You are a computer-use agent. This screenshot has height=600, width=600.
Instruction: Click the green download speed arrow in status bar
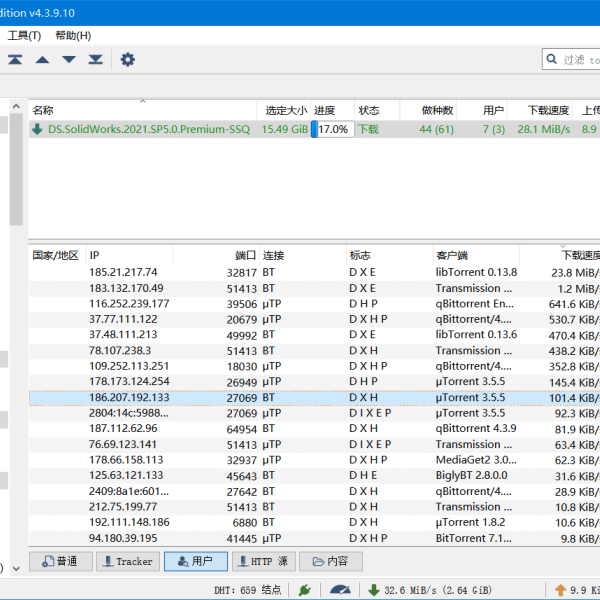coord(373,590)
